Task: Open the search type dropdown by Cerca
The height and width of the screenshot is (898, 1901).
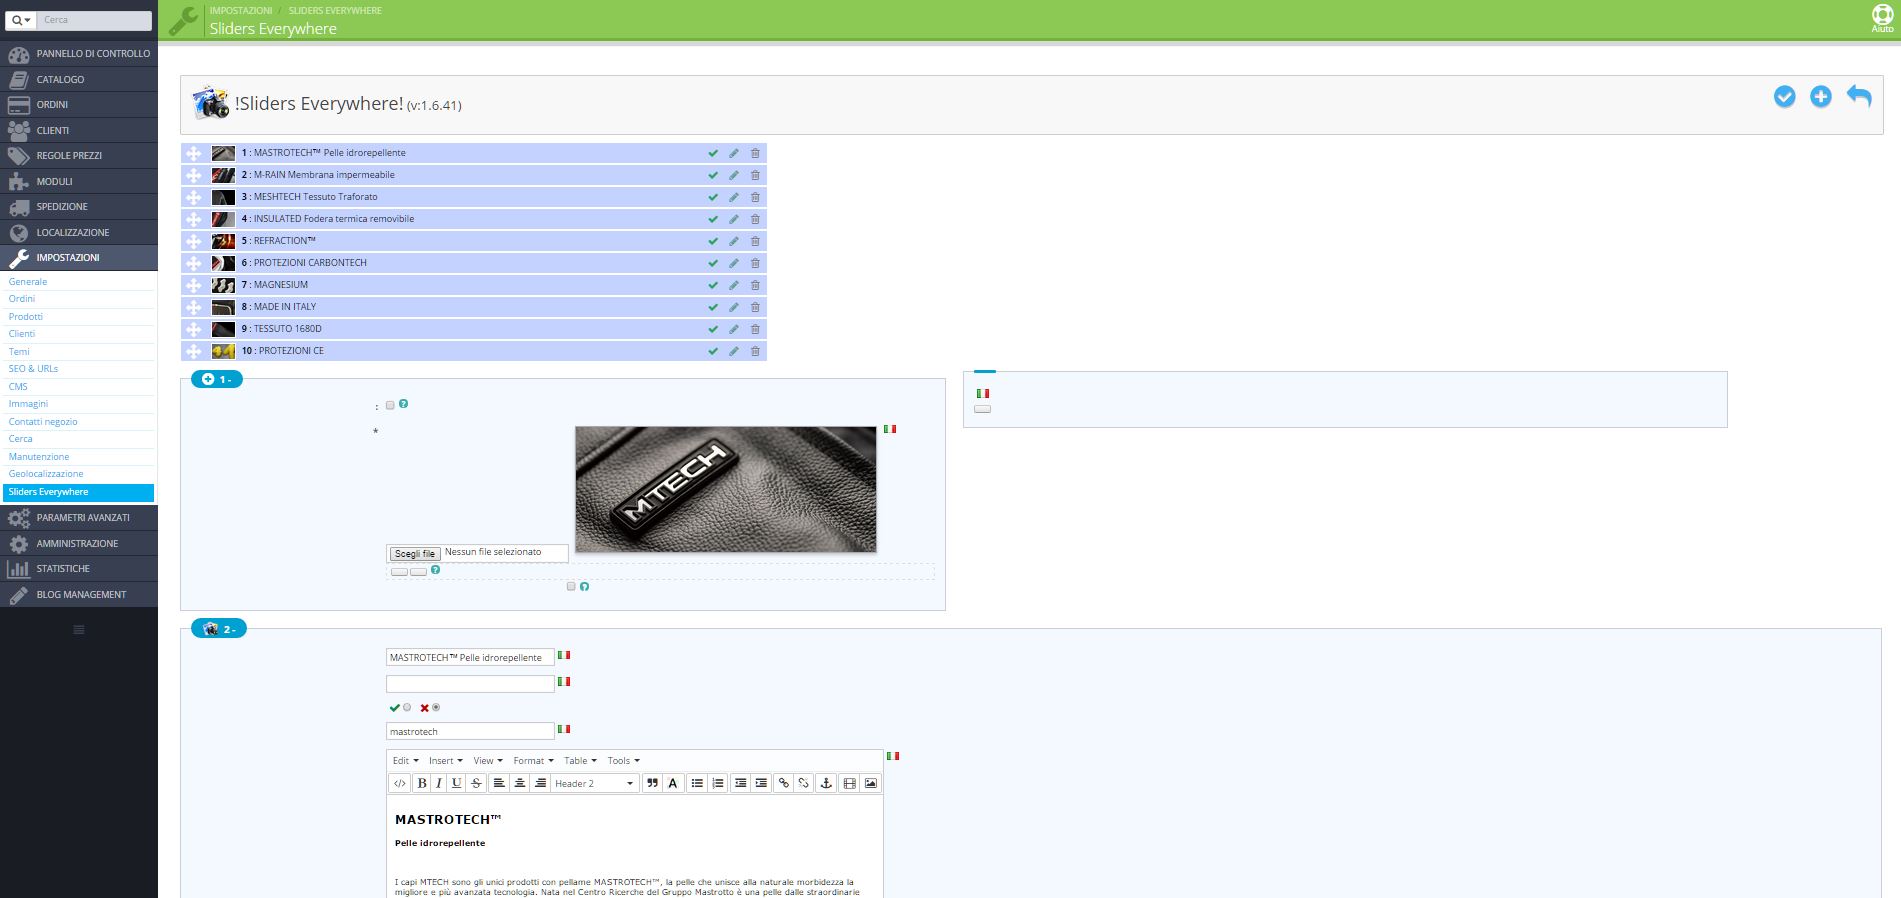Action: tap(21, 20)
